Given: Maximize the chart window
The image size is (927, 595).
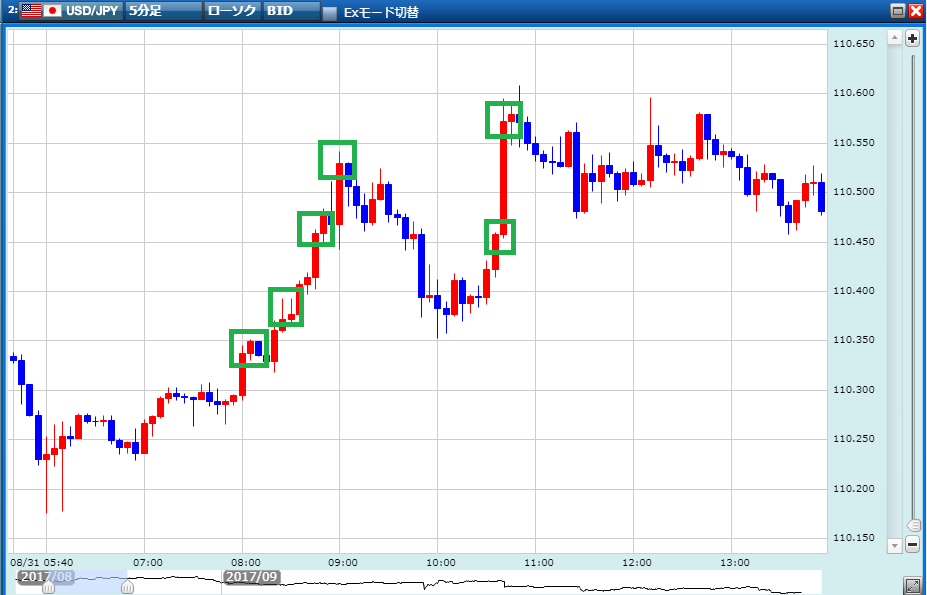Looking at the screenshot, I should tap(898, 11).
